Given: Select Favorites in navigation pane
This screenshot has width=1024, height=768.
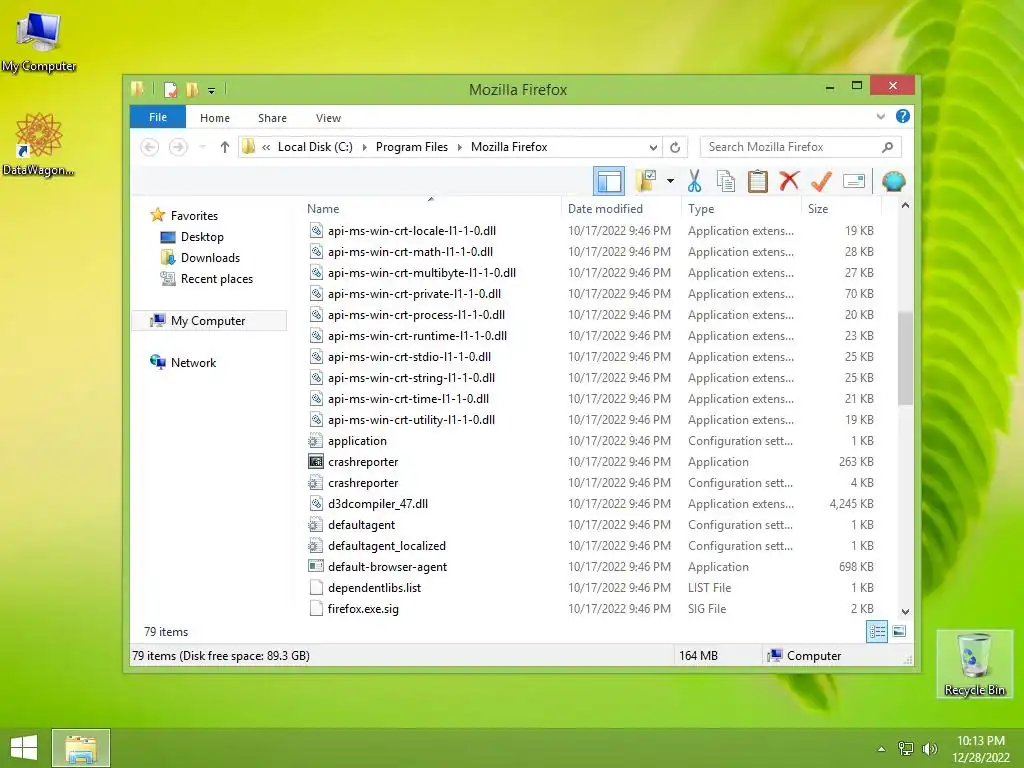Looking at the screenshot, I should (x=194, y=216).
